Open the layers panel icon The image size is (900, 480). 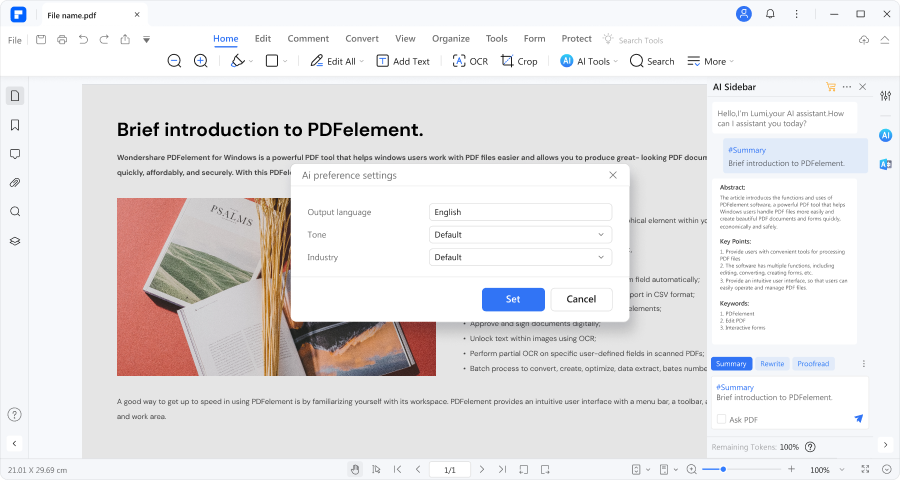pos(15,241)
